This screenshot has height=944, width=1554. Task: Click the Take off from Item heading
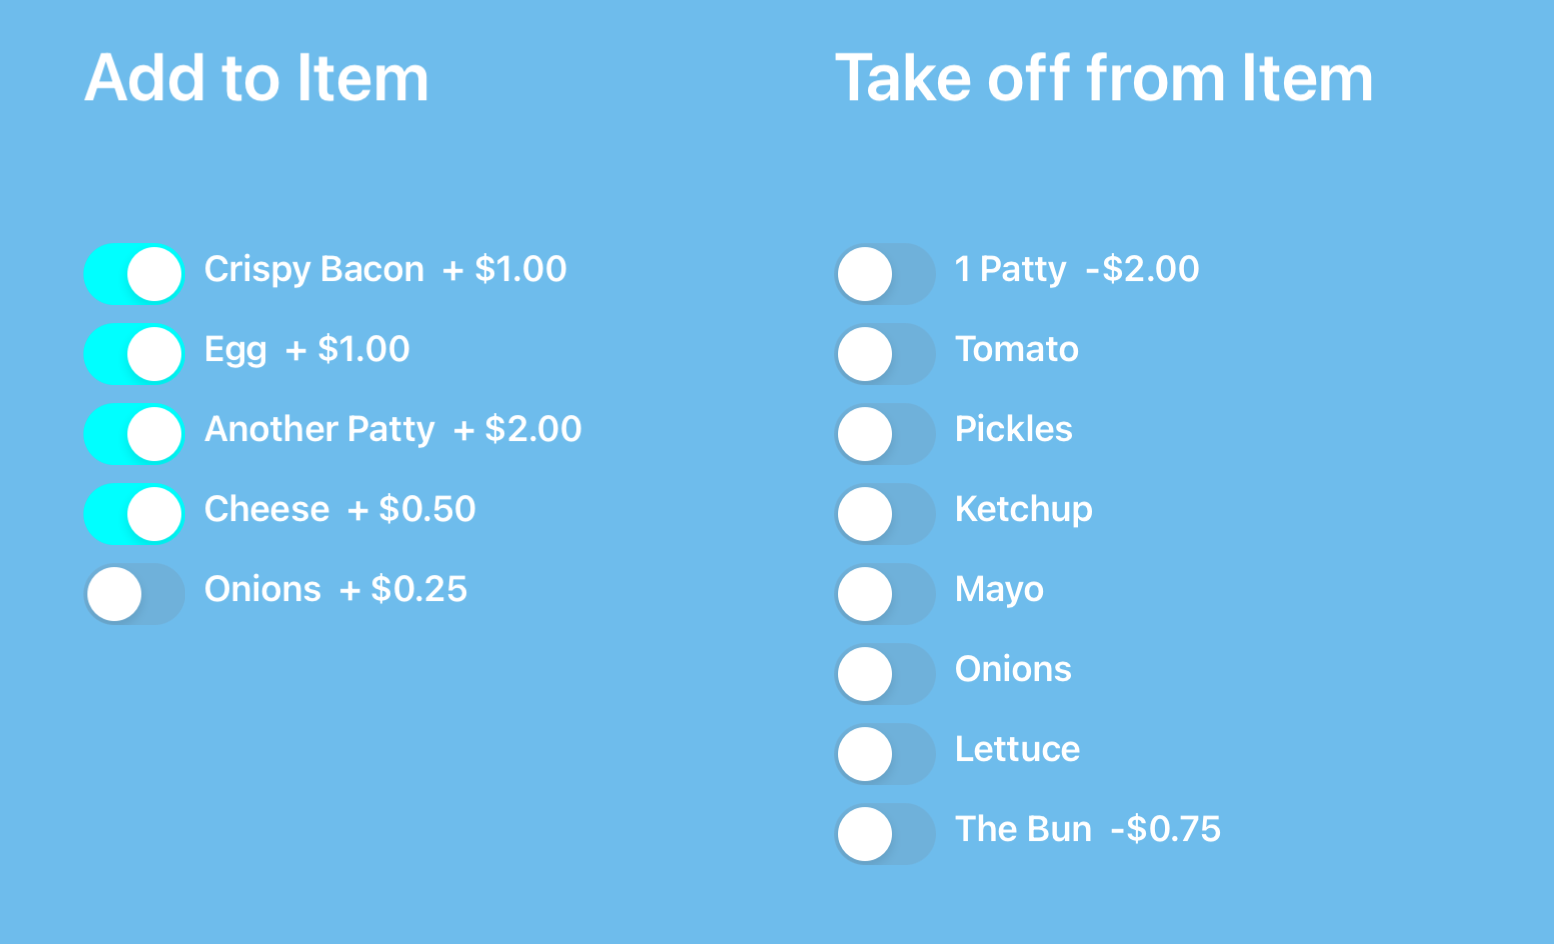pyautogui.click(x=1104, y=78)
